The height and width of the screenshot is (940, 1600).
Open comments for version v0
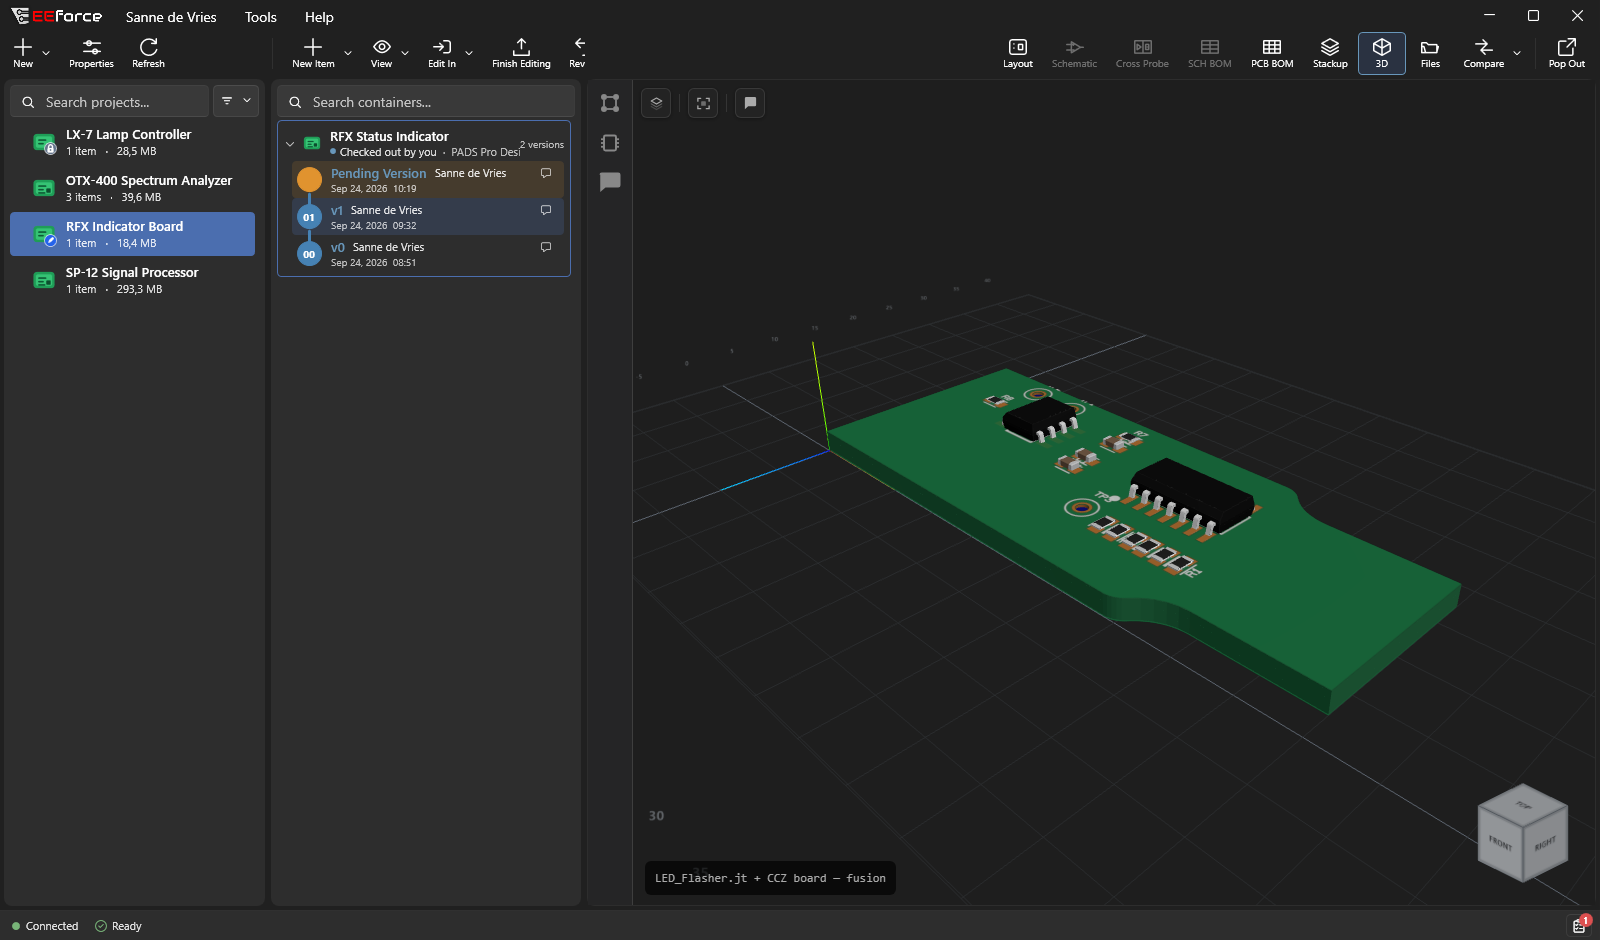[546, 247]
